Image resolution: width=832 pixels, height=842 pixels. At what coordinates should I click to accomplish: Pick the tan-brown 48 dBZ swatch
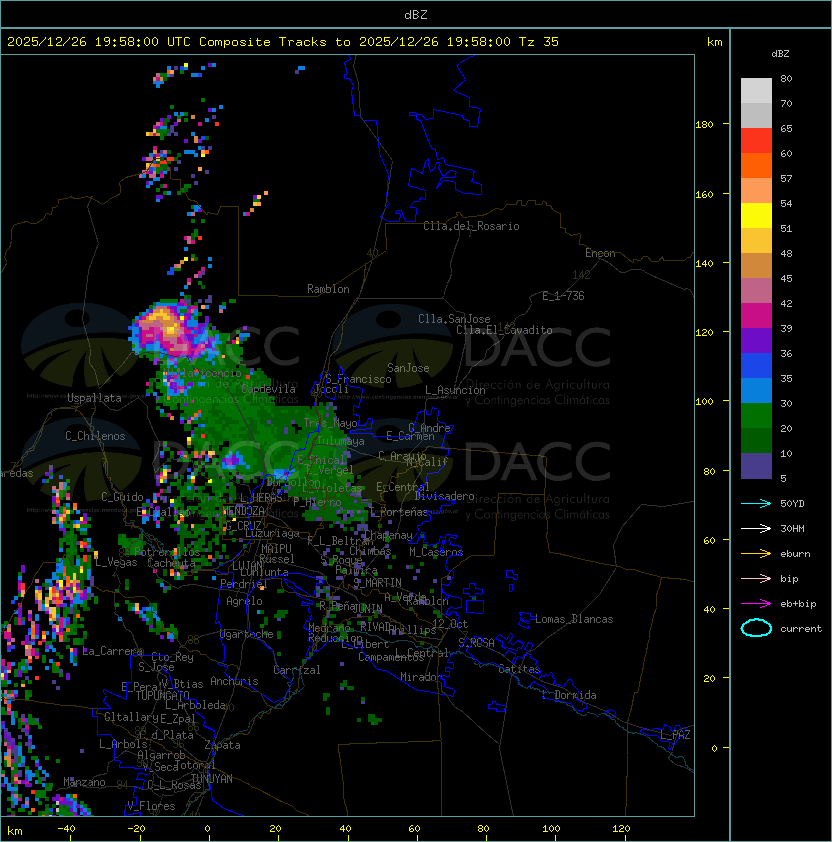[756, 265]
